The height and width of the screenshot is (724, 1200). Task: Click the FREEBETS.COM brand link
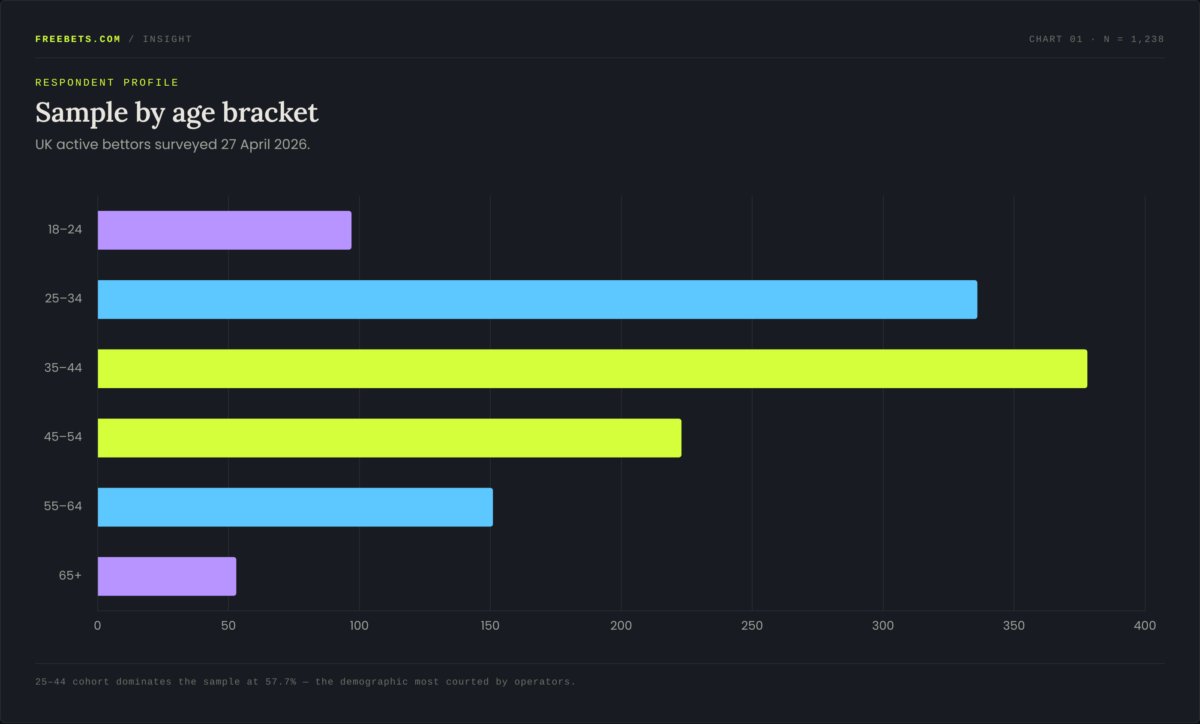click(x=78, y=39)
